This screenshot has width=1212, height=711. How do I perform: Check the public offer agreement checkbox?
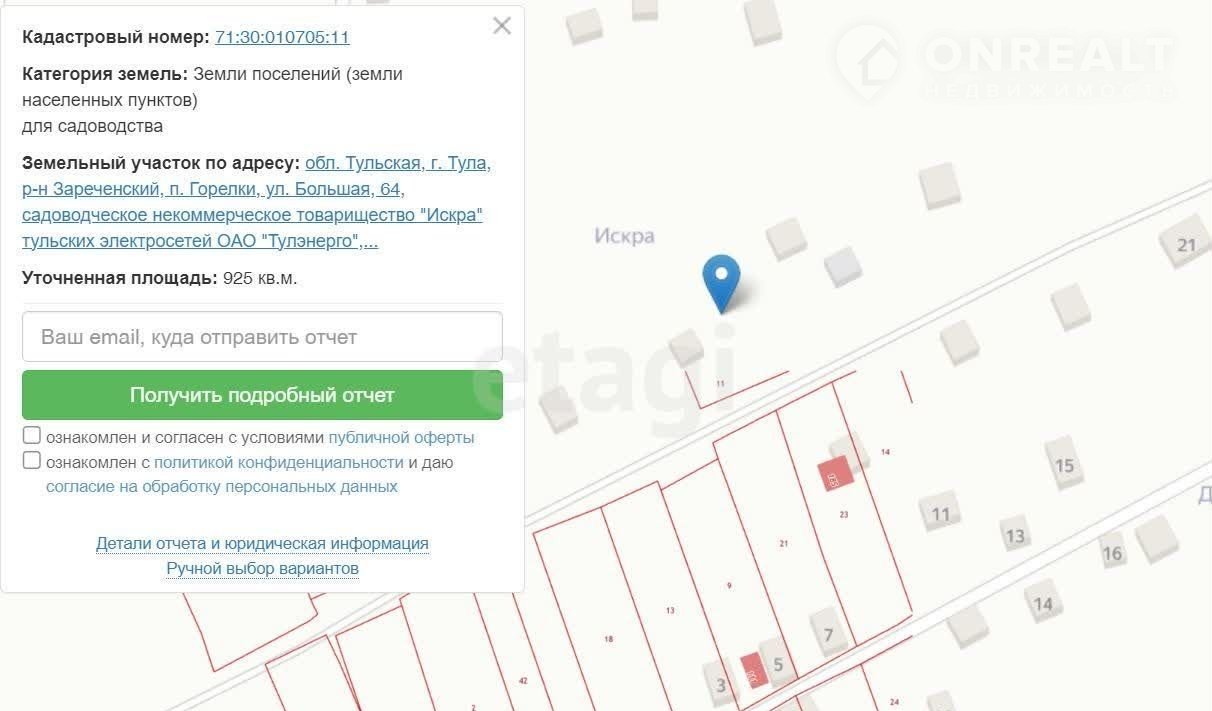point(32,436)
